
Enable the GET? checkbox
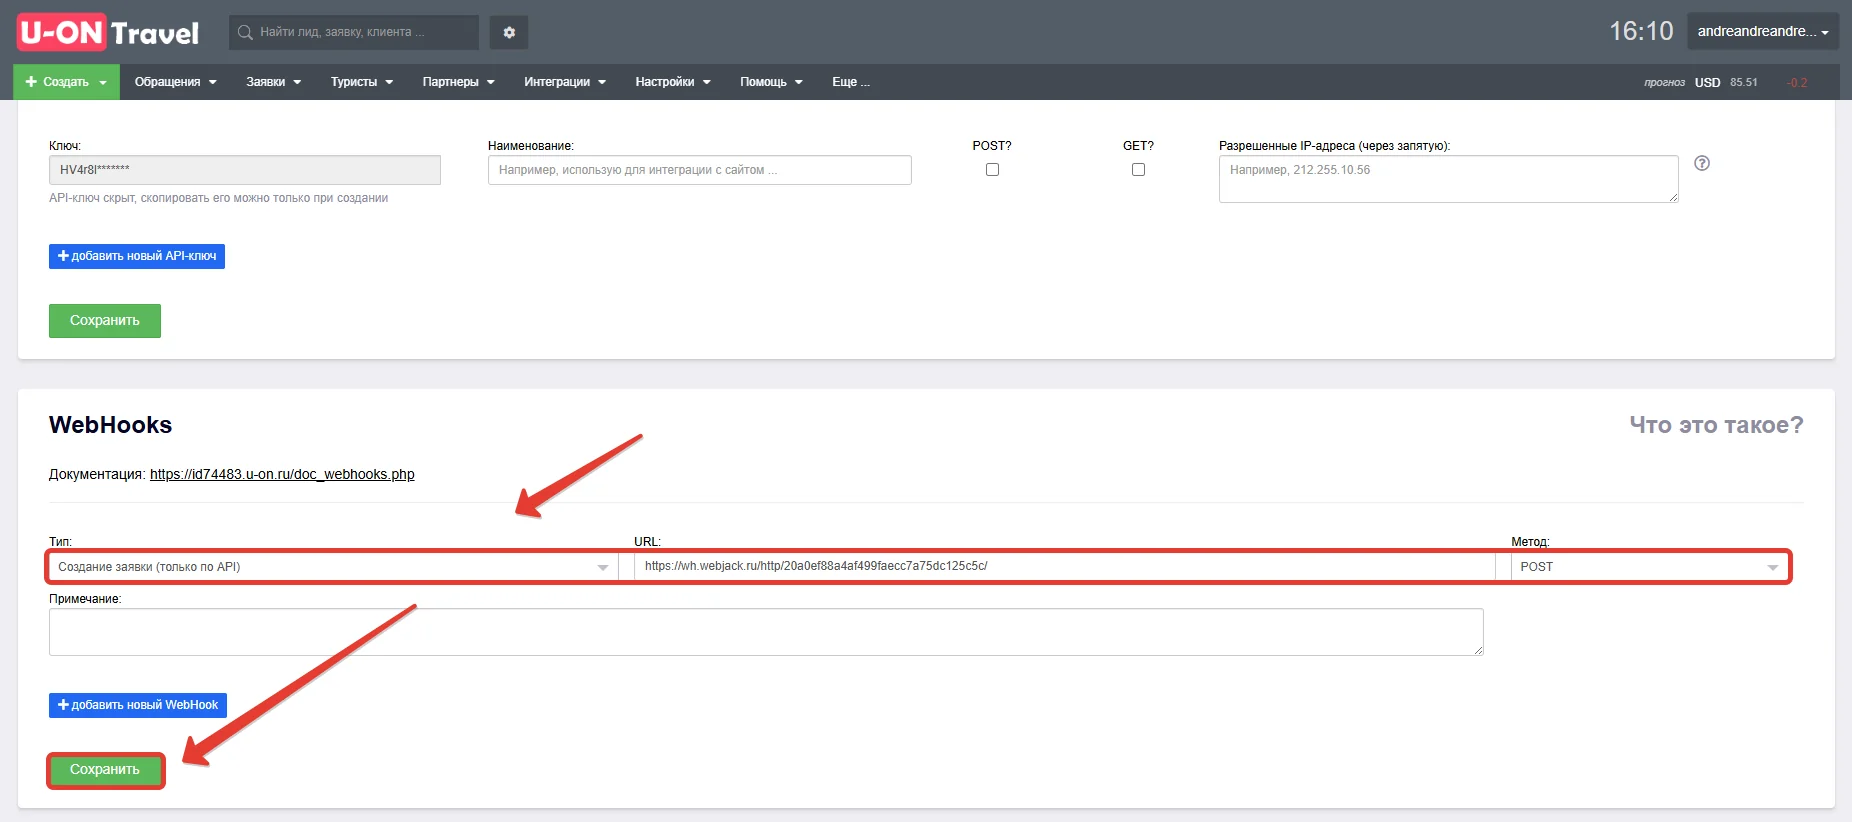1138,169
